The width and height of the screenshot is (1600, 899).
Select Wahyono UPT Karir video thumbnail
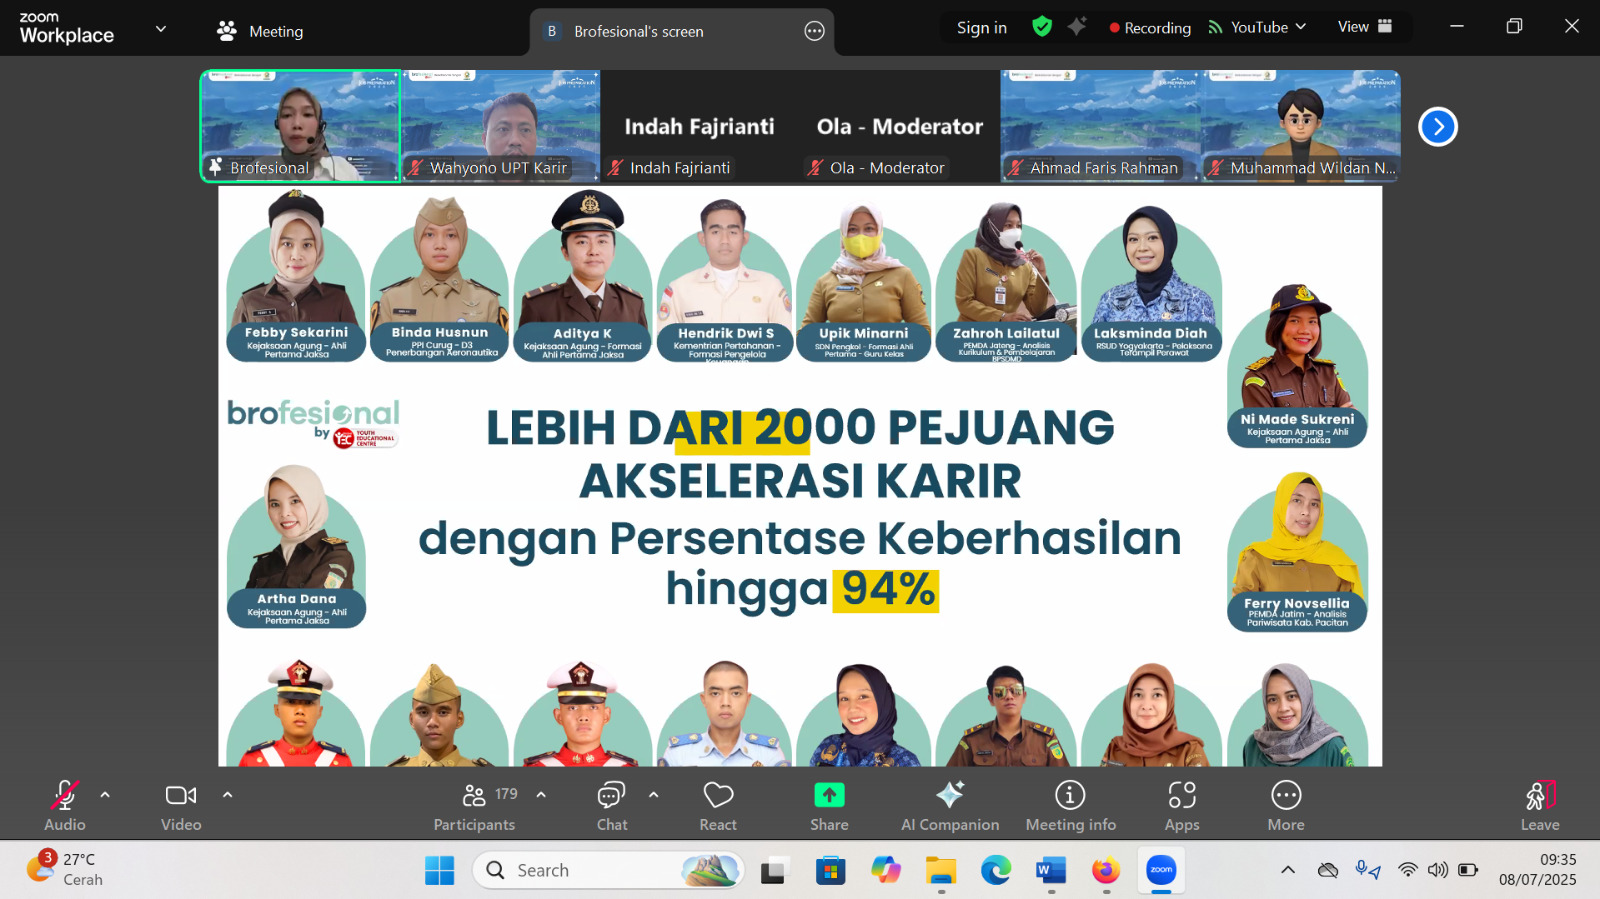[500, 126]
